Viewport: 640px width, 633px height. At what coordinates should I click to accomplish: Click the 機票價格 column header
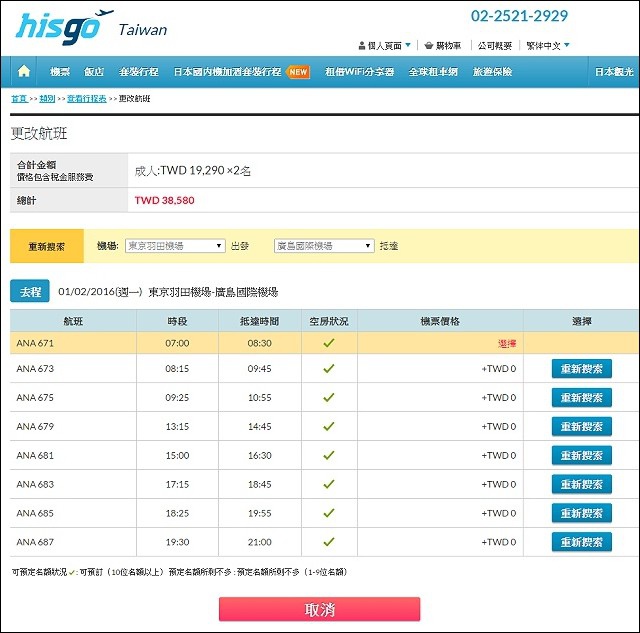click(440, 321)
